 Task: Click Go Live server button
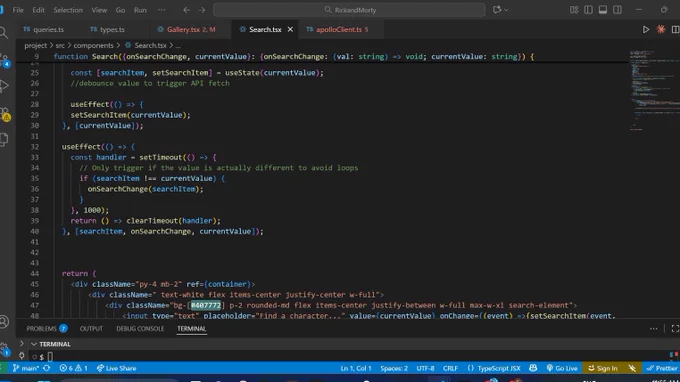pos(562,368)
